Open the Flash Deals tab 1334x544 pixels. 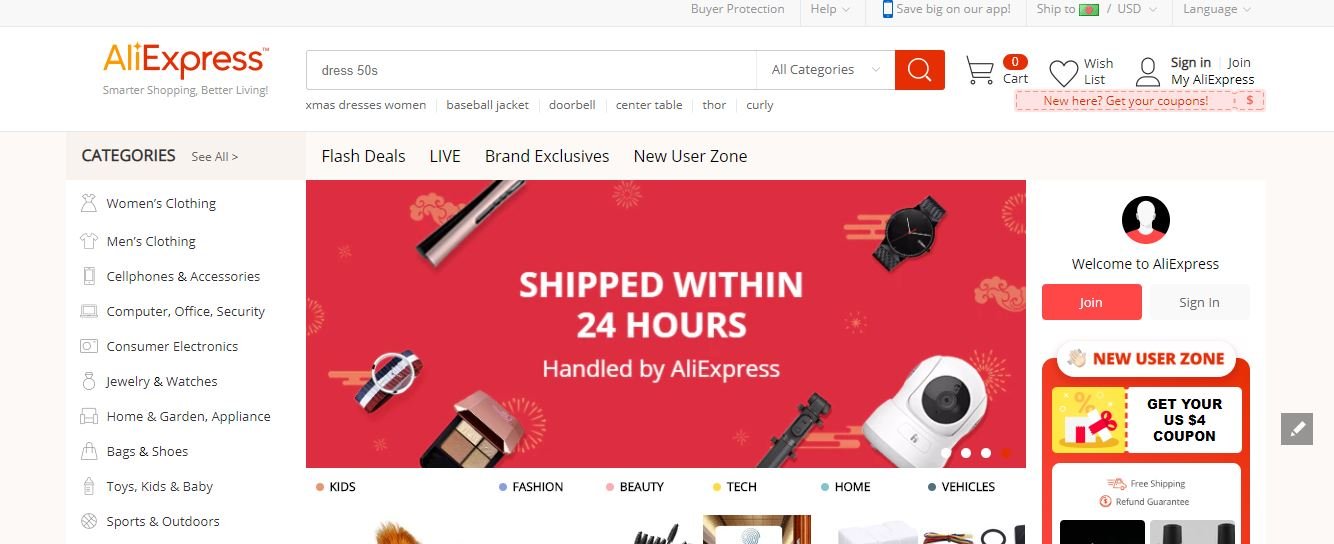tap(363, 156)
